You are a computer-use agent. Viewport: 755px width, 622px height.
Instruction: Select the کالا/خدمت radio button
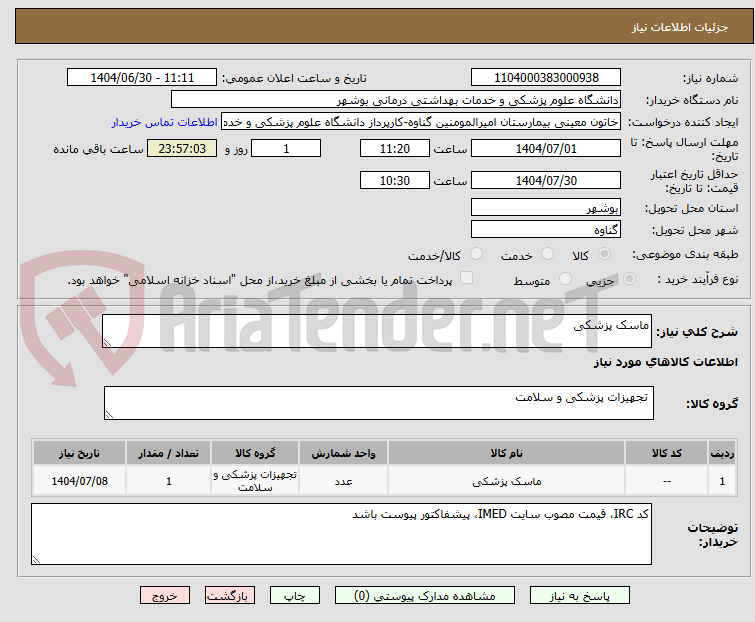(476, 254)
